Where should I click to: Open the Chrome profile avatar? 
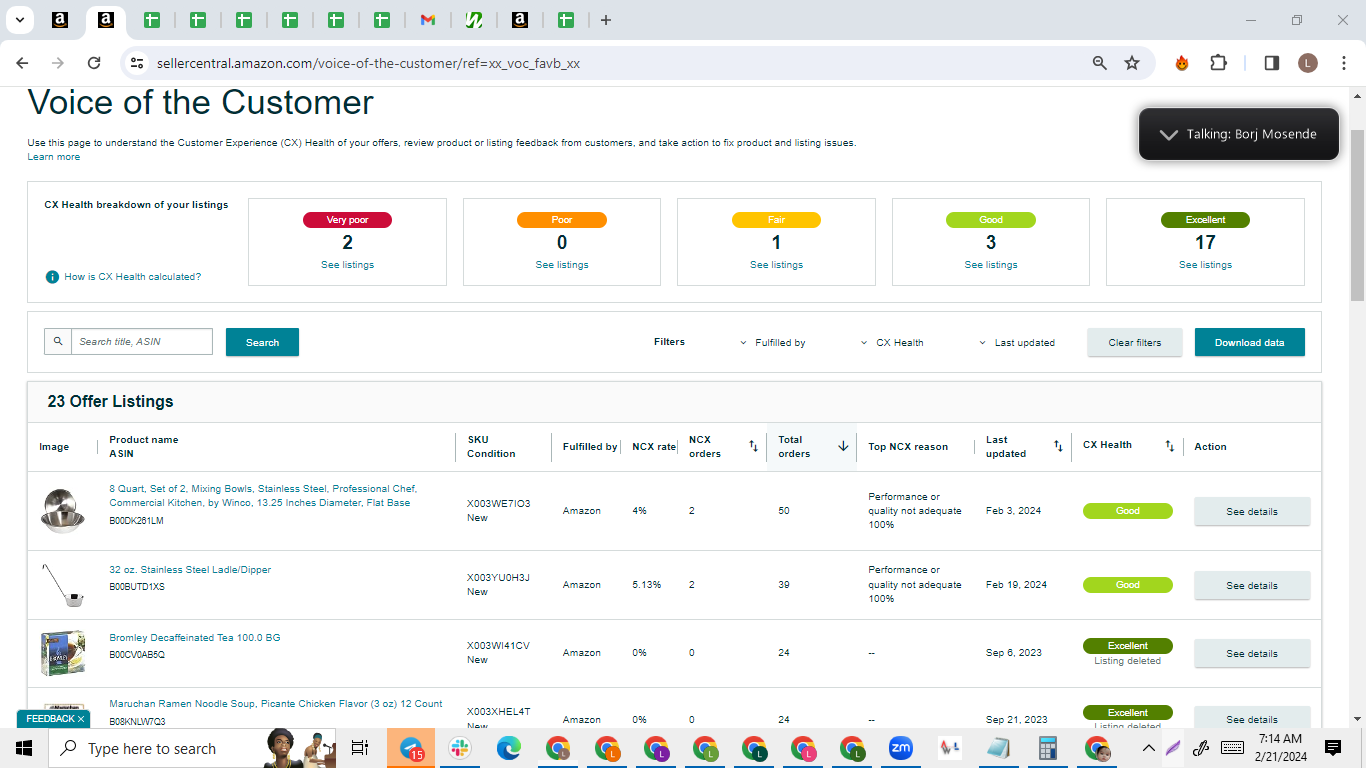point(1308,63)
